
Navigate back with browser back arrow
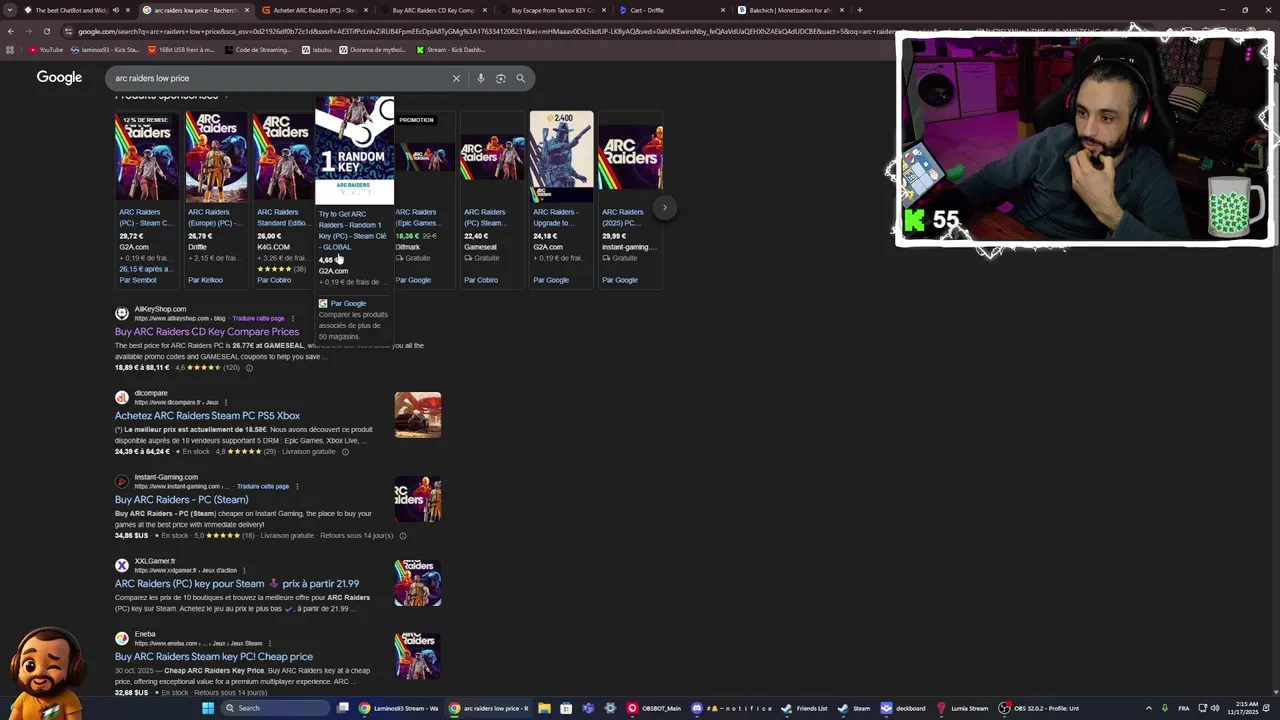(x=11, y=31)
